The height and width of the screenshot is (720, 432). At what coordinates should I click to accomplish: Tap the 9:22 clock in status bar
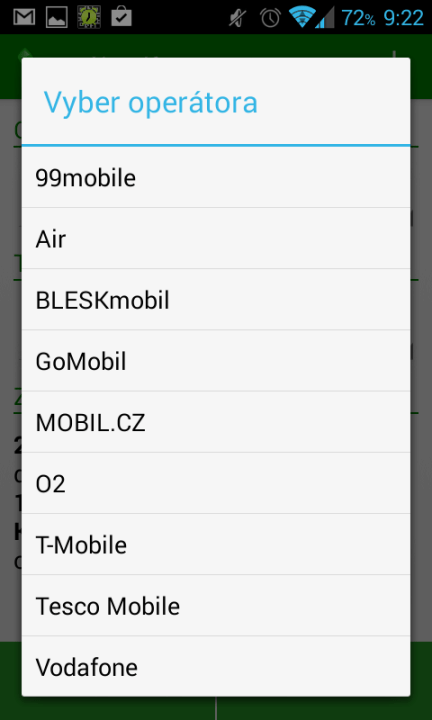tap(404, 18)
